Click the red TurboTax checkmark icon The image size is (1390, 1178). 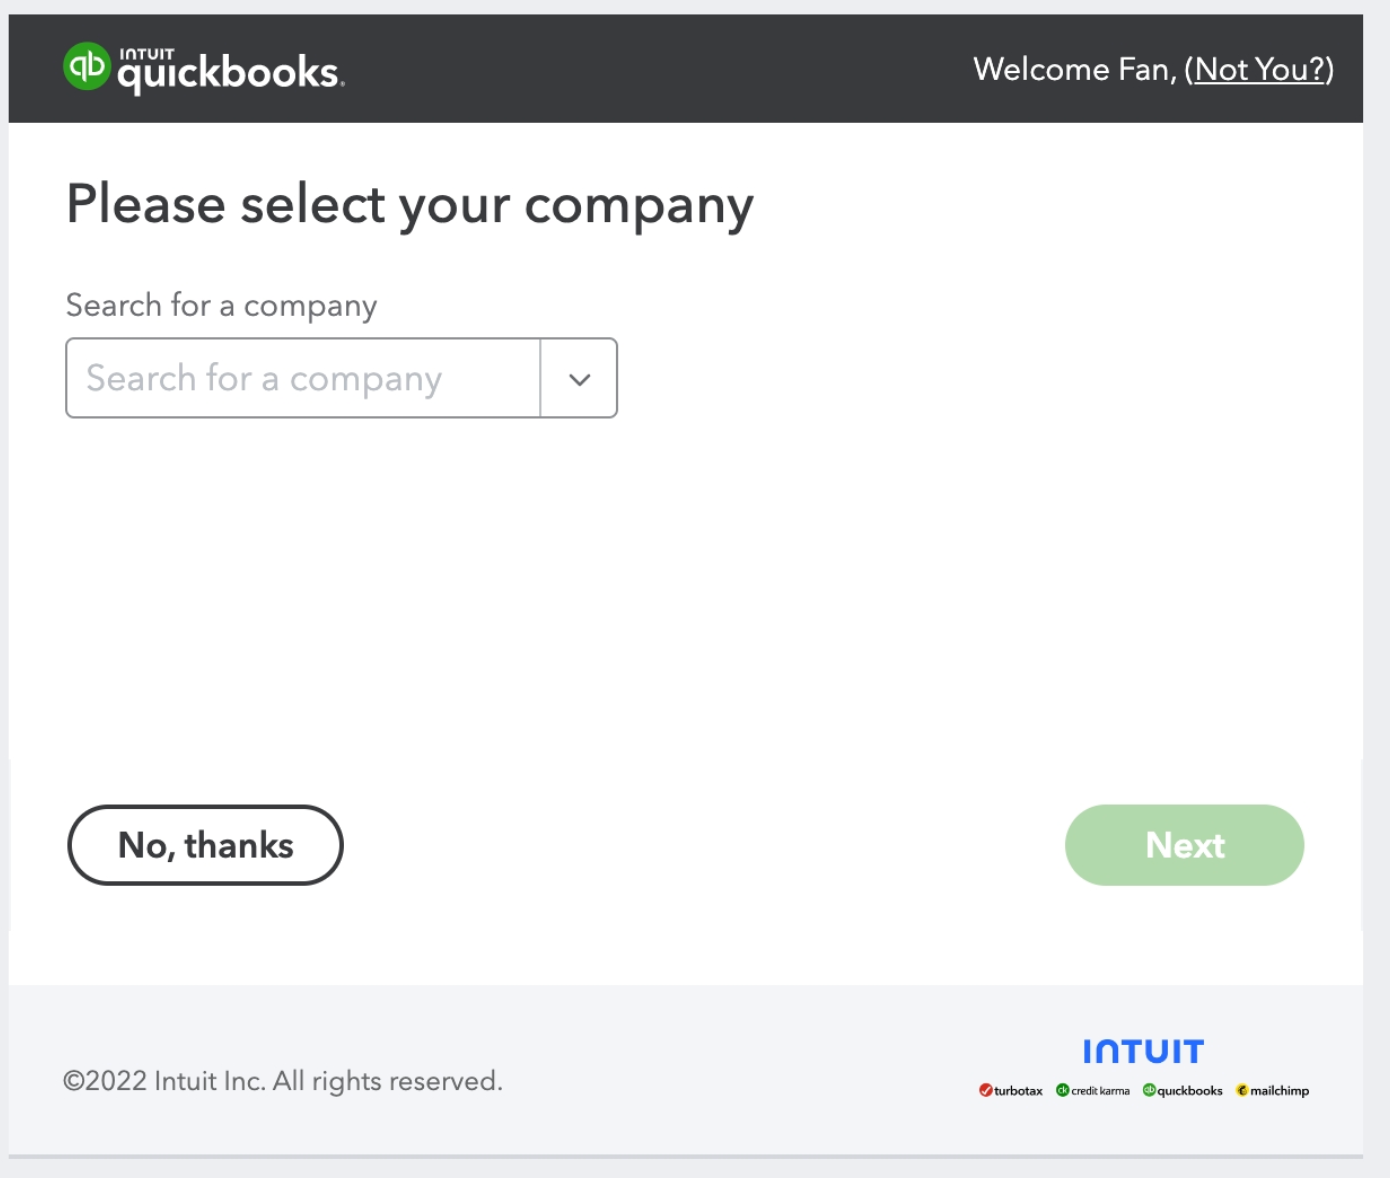click(985, 1090)
